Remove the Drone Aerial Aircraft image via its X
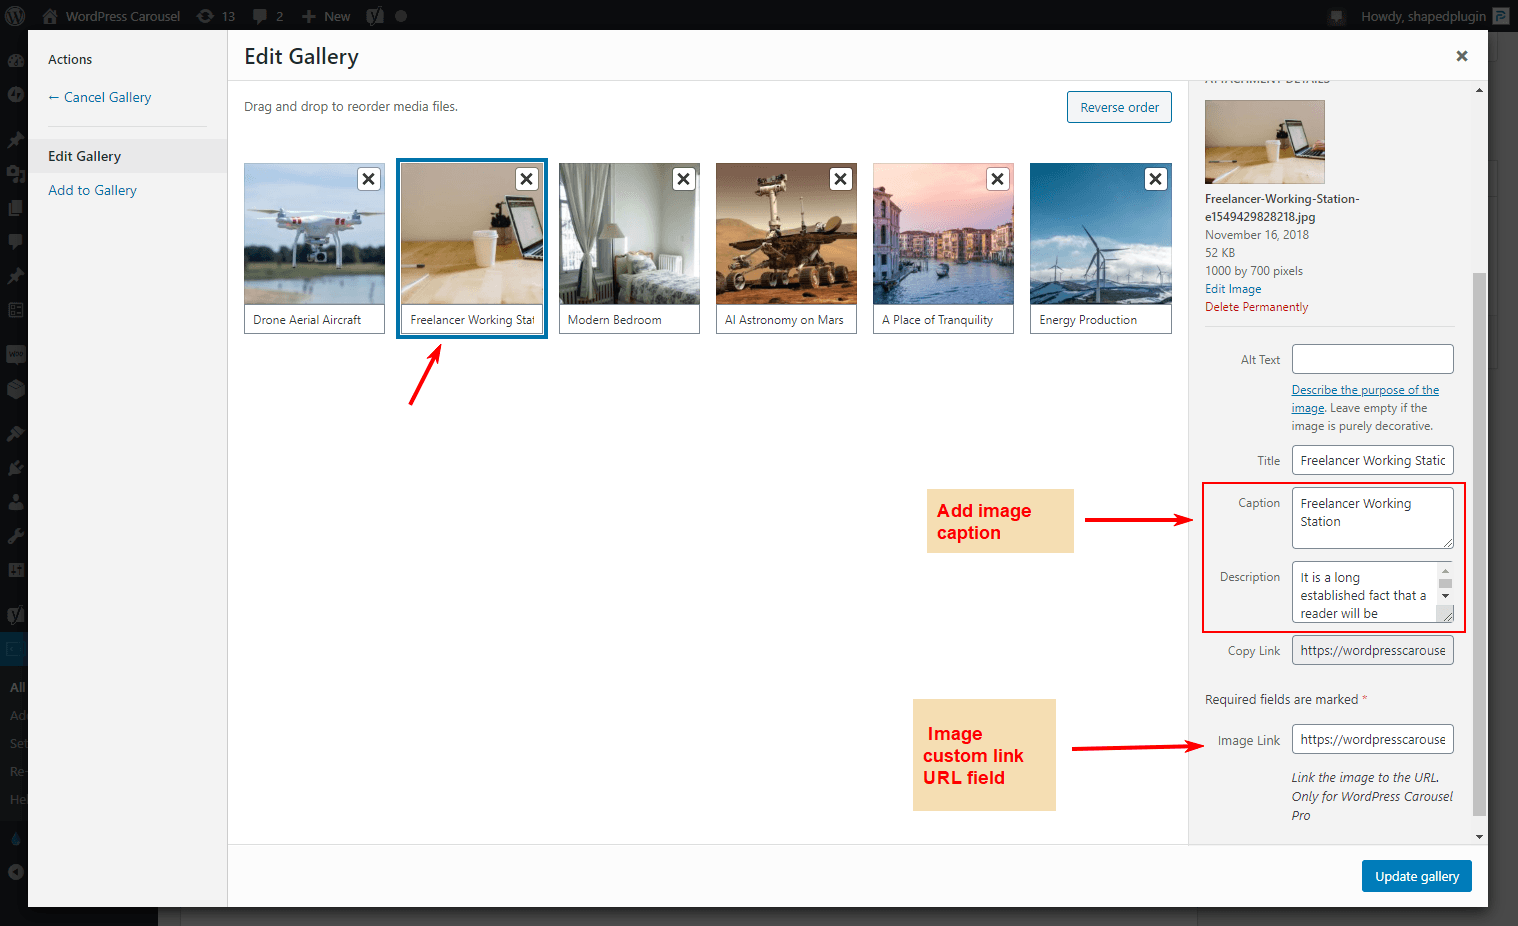 pos(368,178)
